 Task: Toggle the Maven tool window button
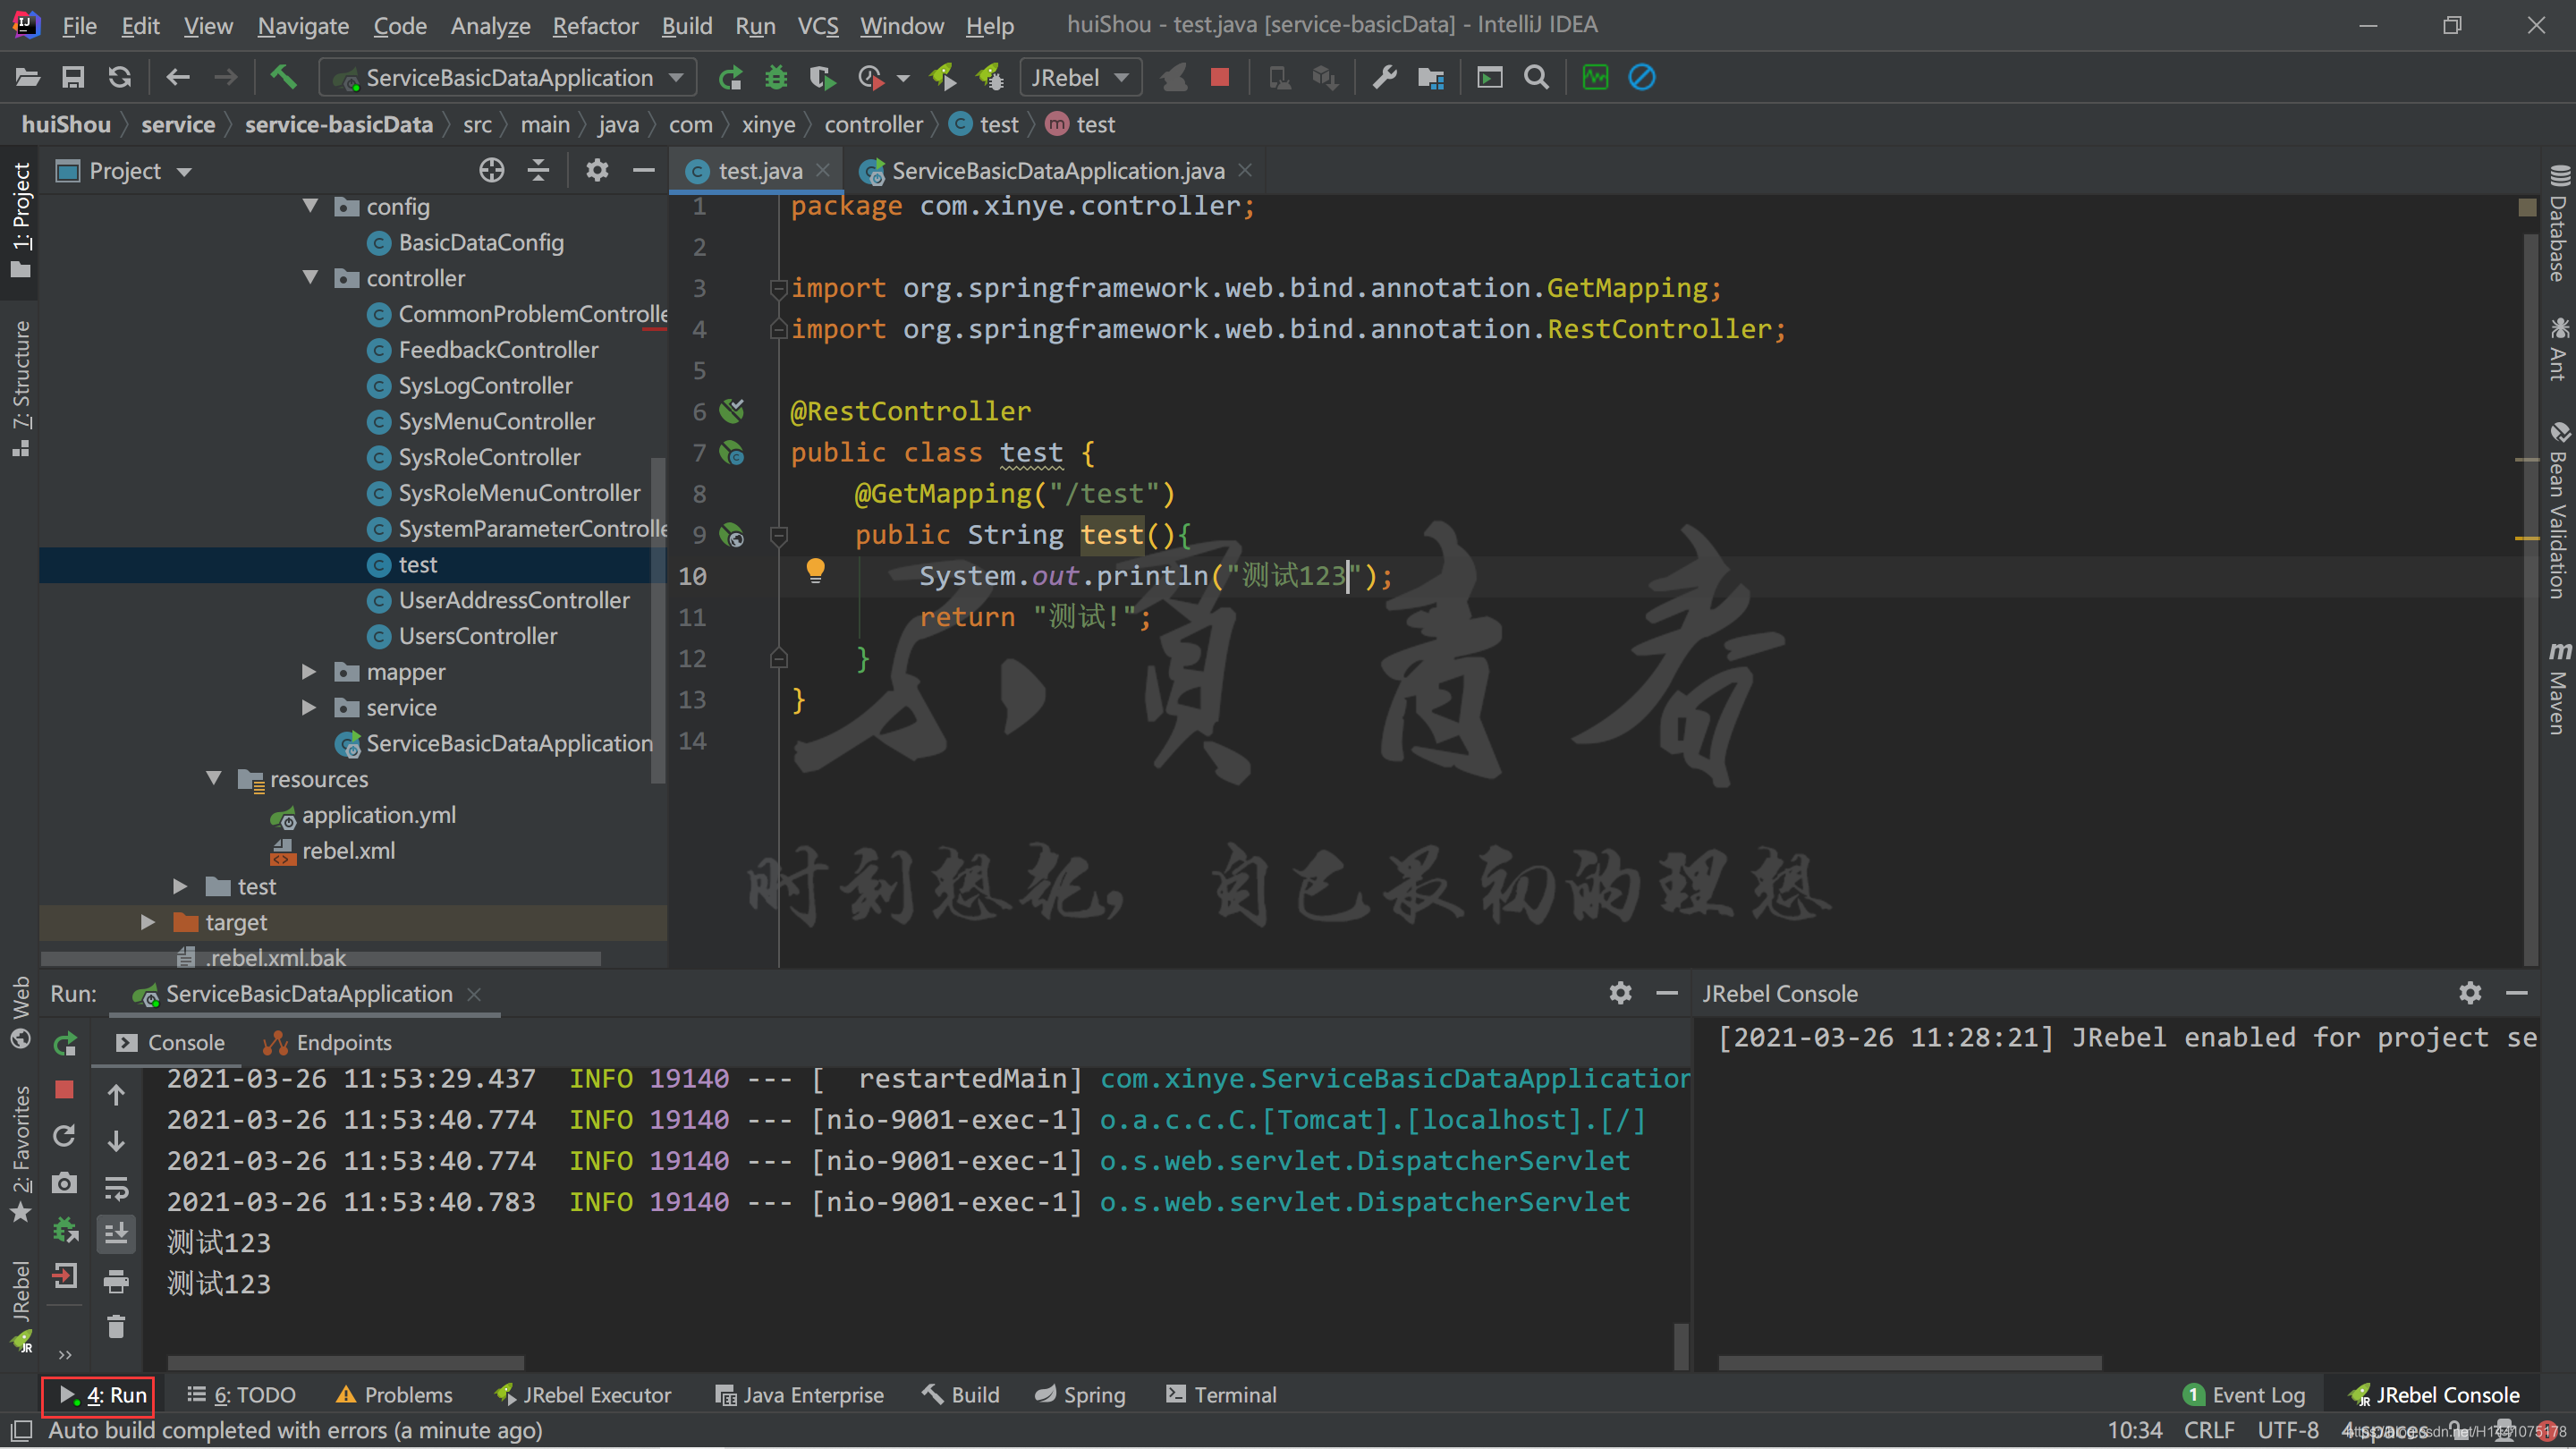[2558, 688]
